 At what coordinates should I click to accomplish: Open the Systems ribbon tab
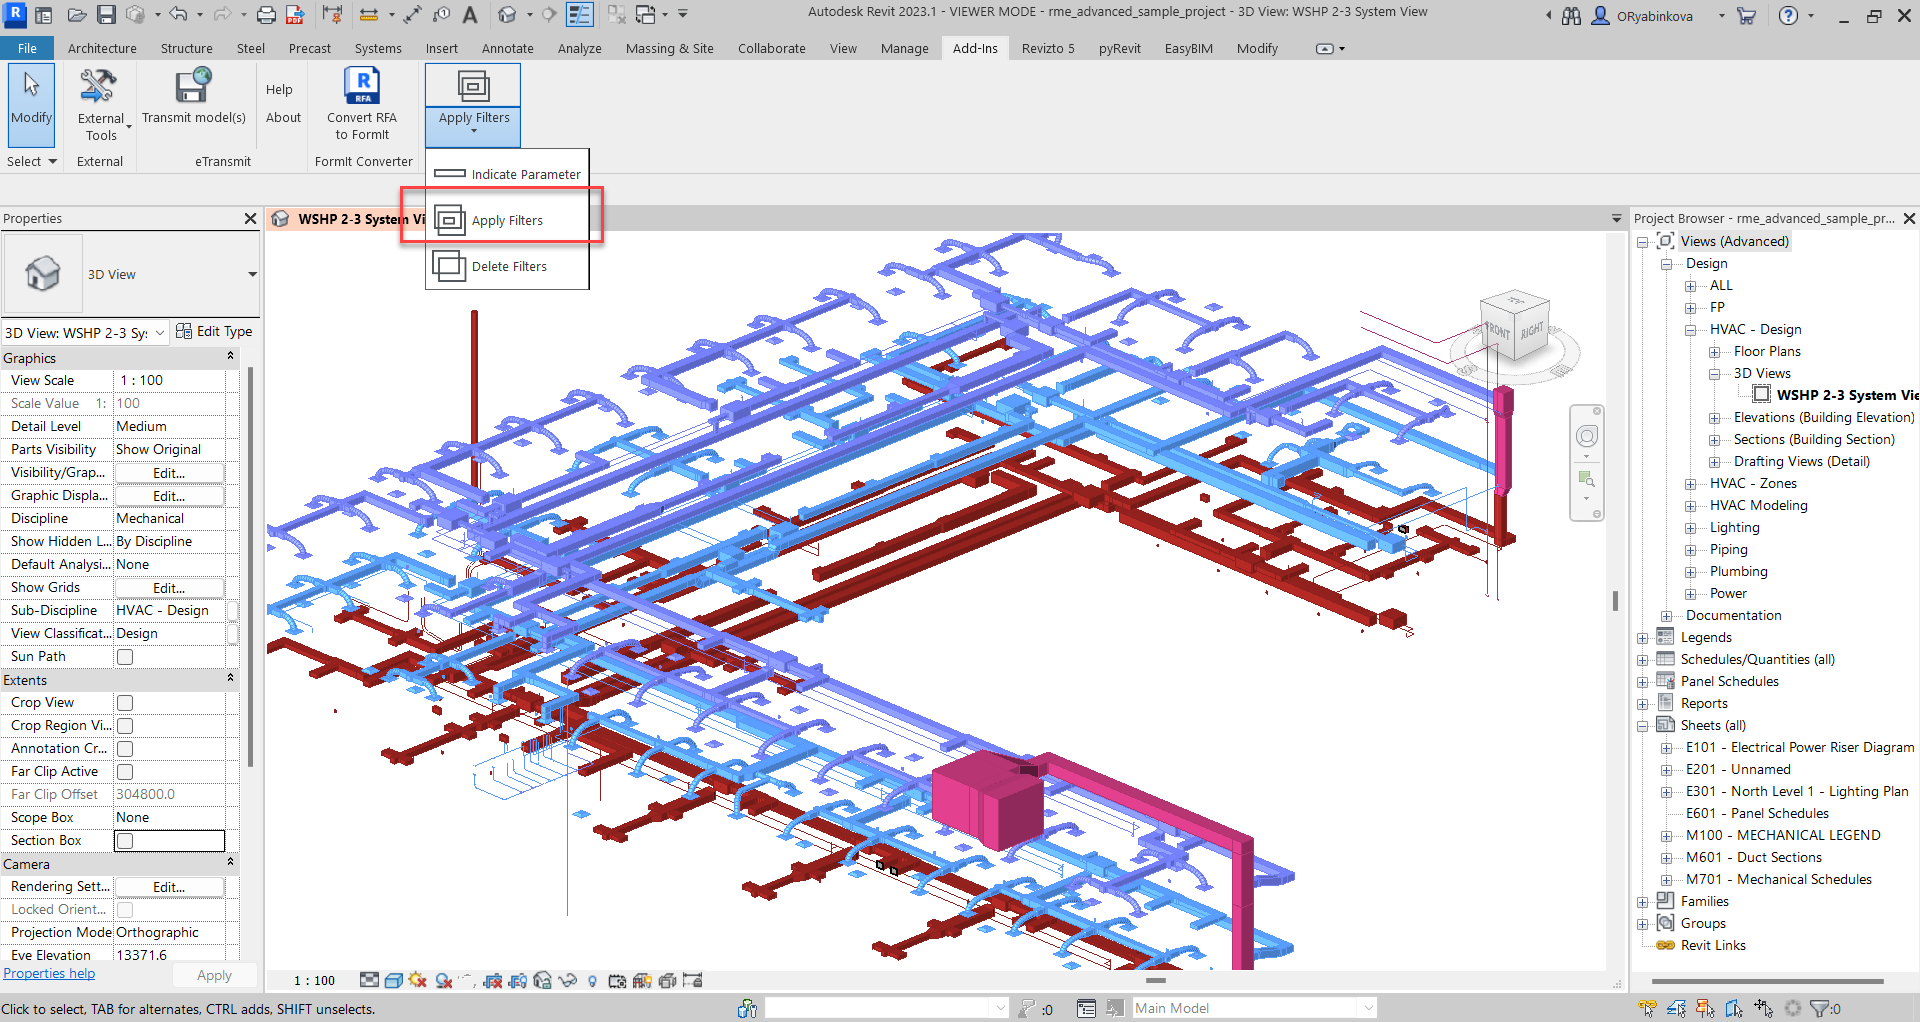pos(377,48)
